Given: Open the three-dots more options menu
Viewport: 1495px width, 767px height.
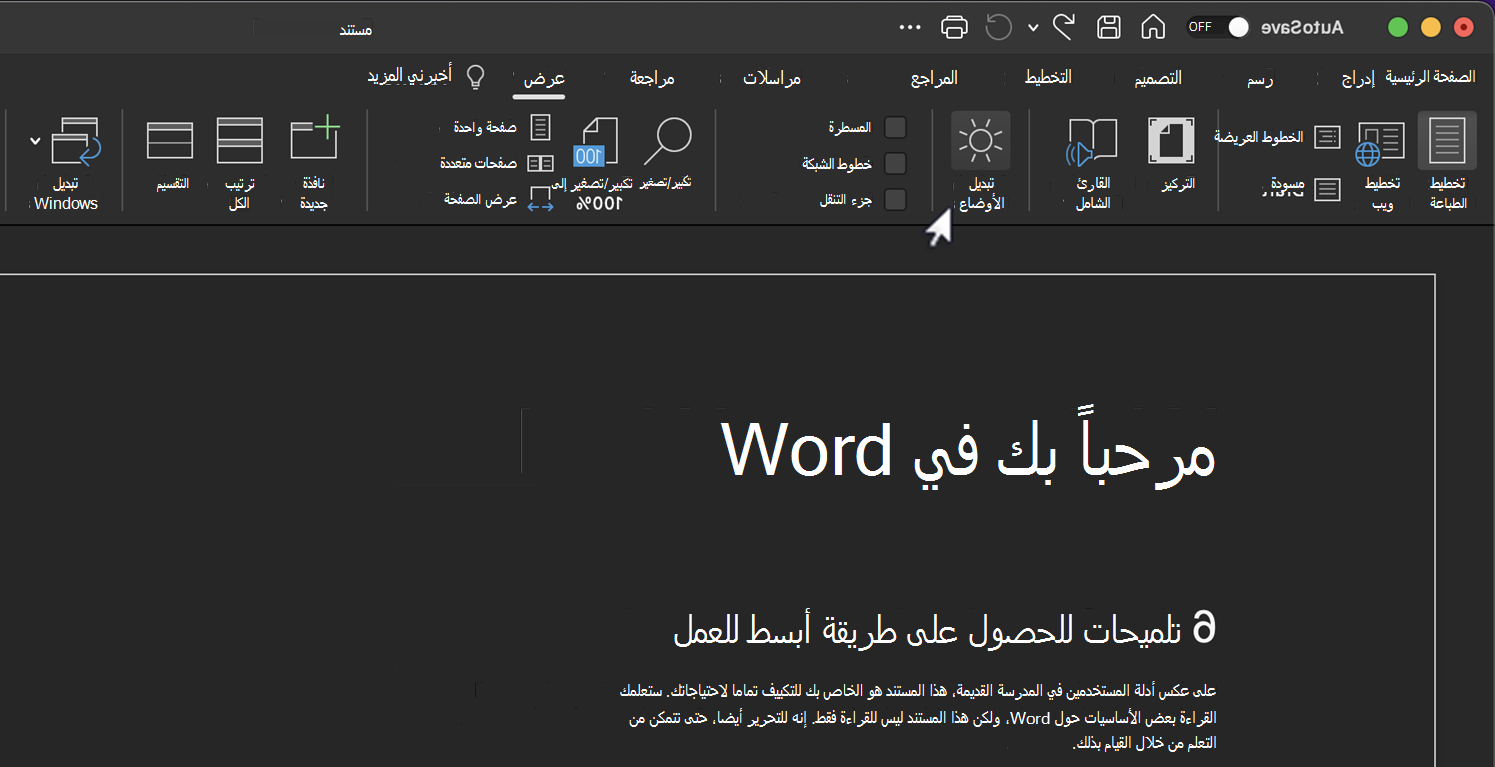Looking at the screenshot, I should tap(910, 27).
